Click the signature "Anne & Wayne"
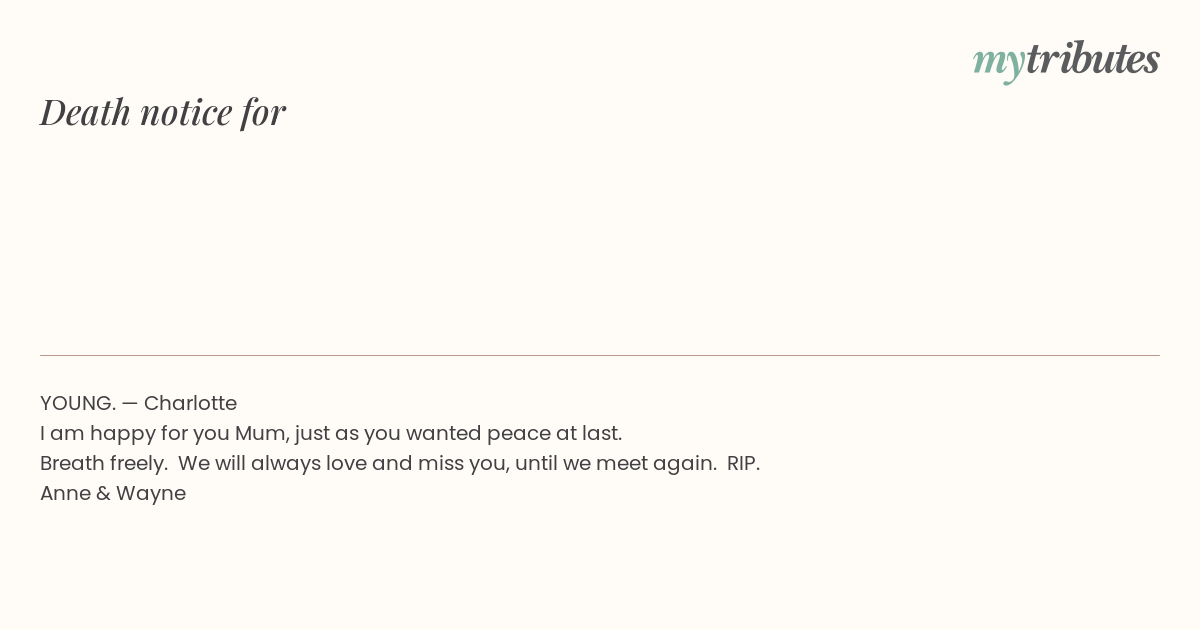The height and width of the screenshot is (630, 1200). point(113,493)
